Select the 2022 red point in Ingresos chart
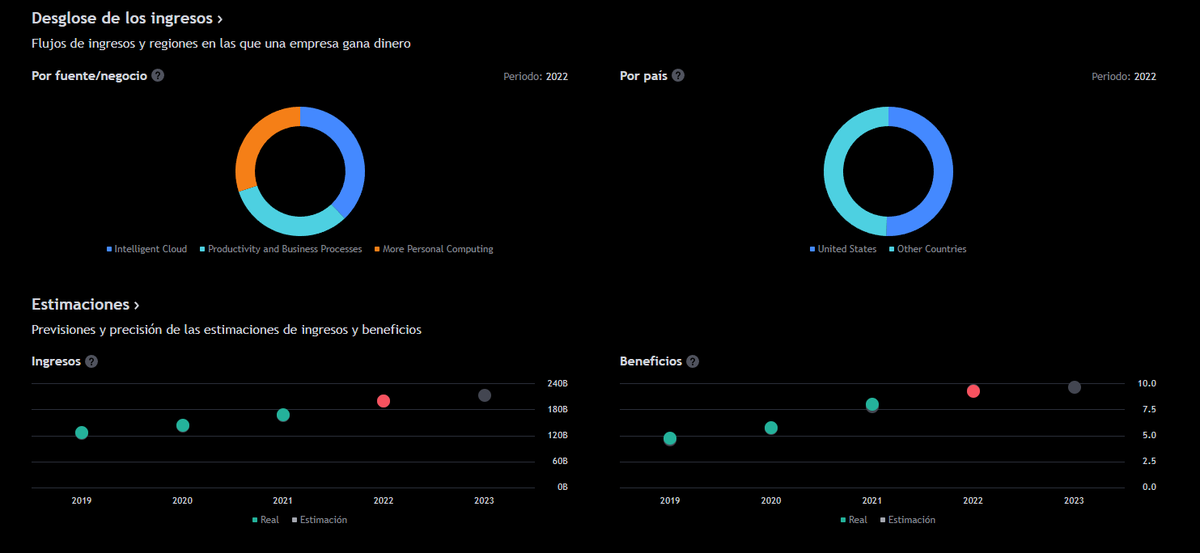This screenshot has width=1200, height=553. (383, 401)
